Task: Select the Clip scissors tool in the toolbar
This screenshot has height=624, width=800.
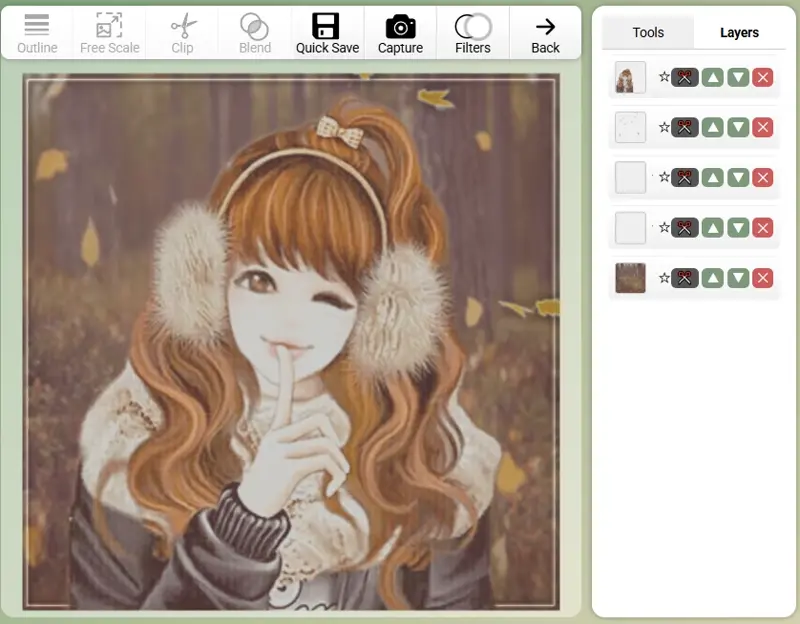Action: click(182, 26)
